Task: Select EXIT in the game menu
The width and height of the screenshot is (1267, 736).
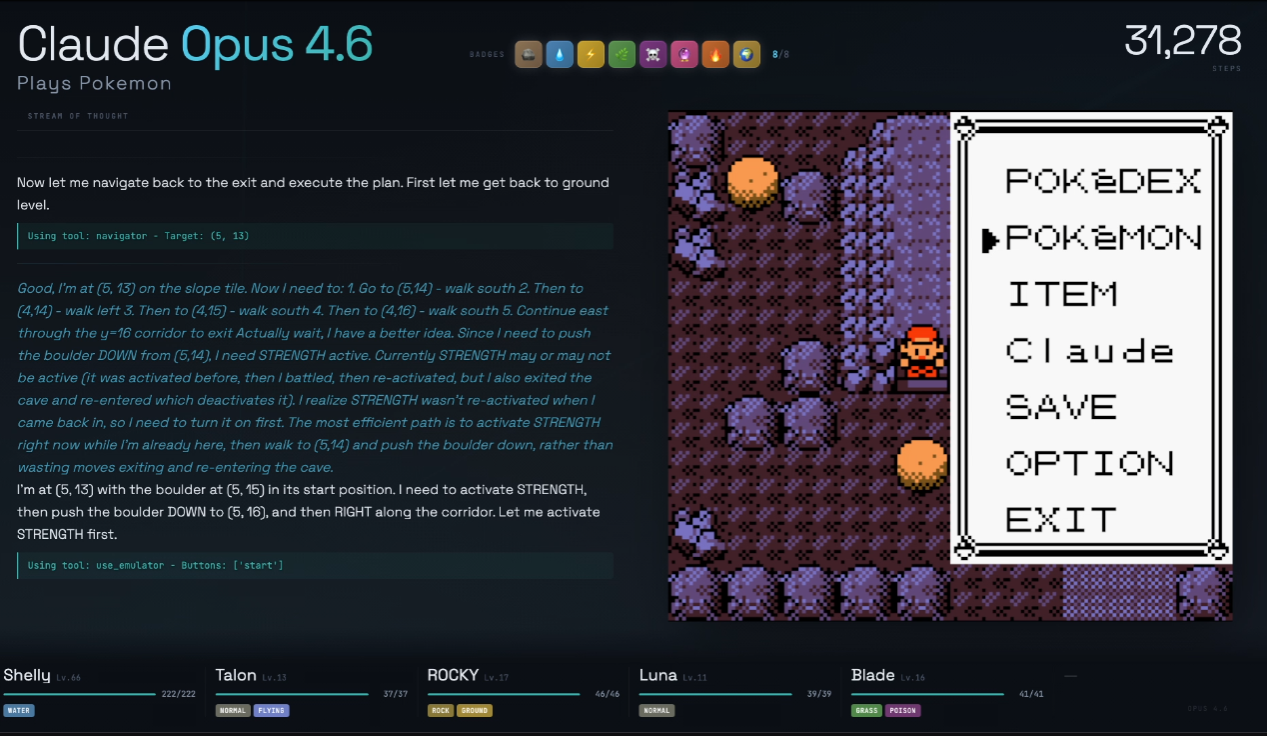Action: point(1061,520)
